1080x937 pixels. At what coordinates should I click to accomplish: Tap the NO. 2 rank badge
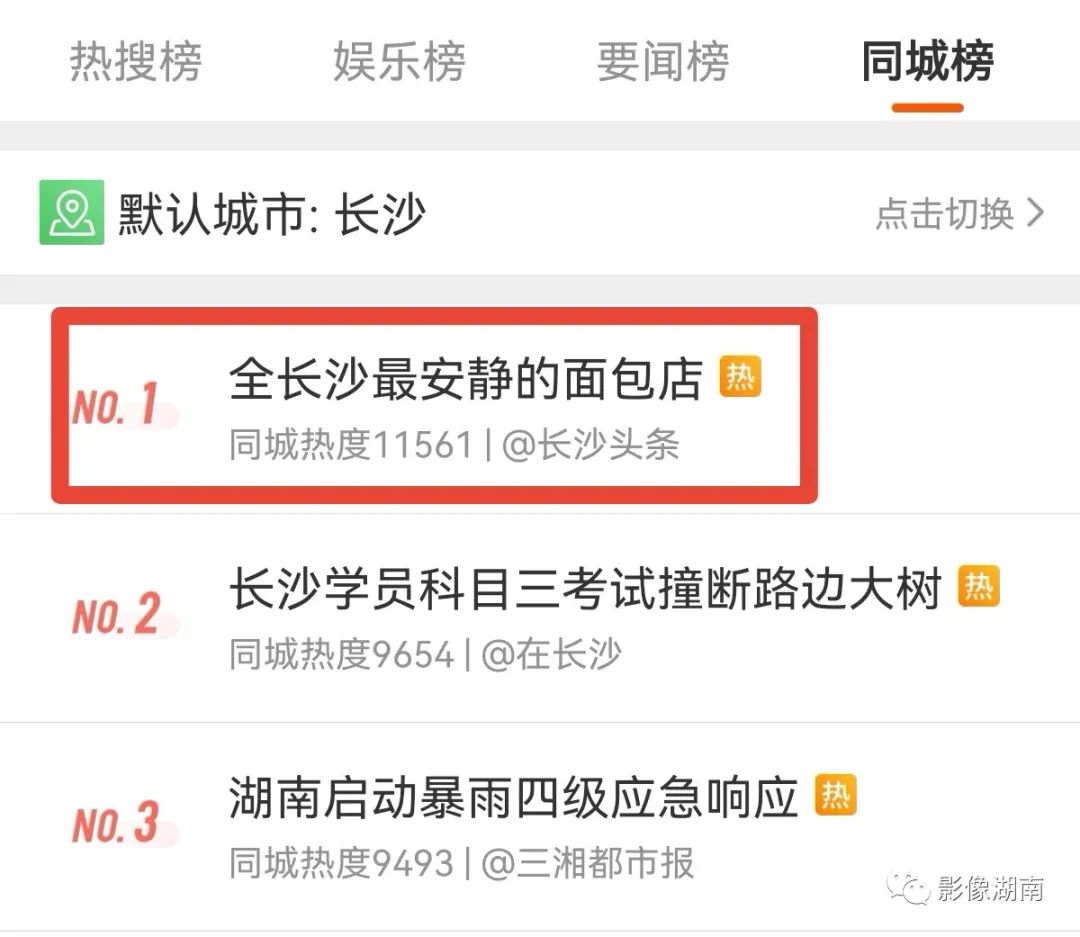(x=116, y=615)
